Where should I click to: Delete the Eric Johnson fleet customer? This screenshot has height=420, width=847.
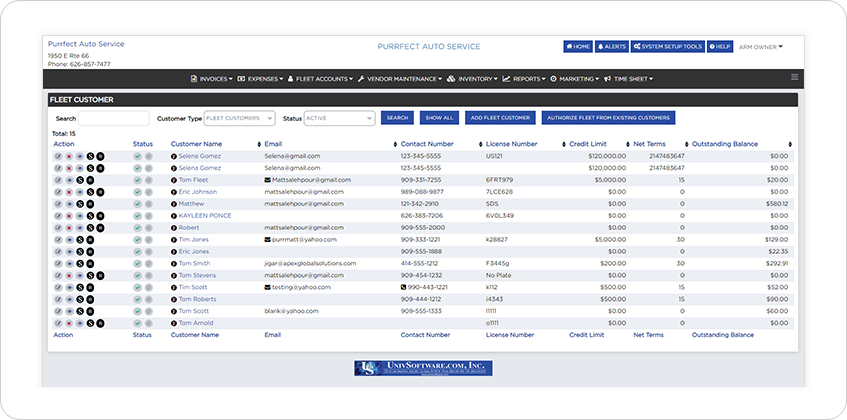coord(69,192)
